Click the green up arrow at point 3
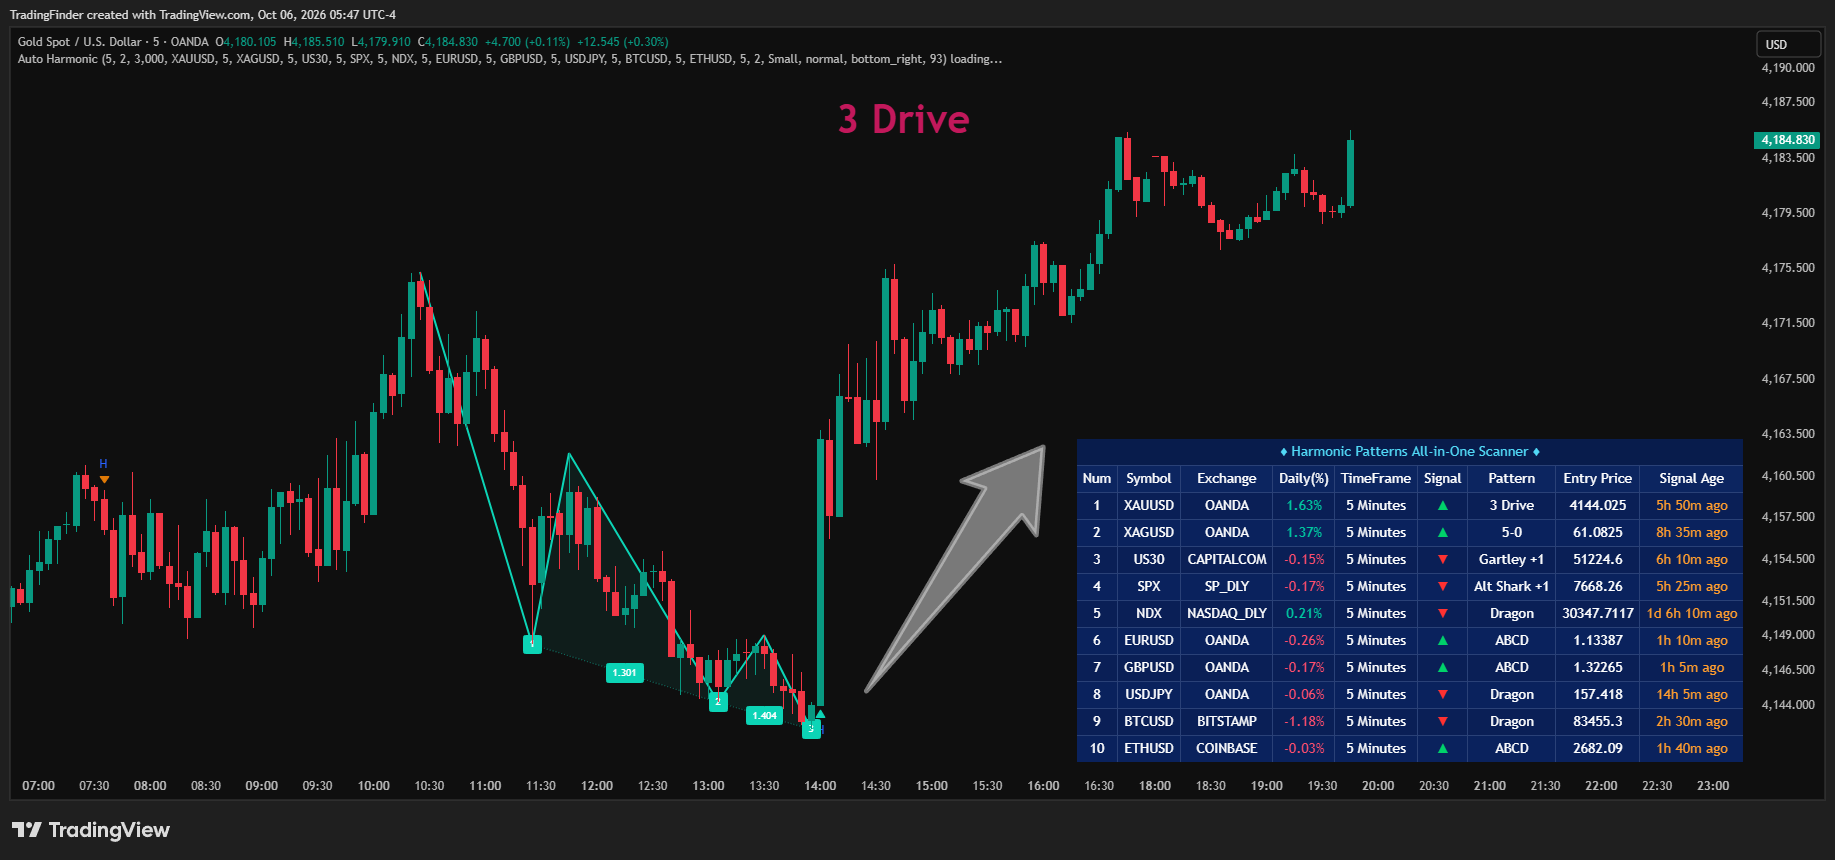 (820, 713)
